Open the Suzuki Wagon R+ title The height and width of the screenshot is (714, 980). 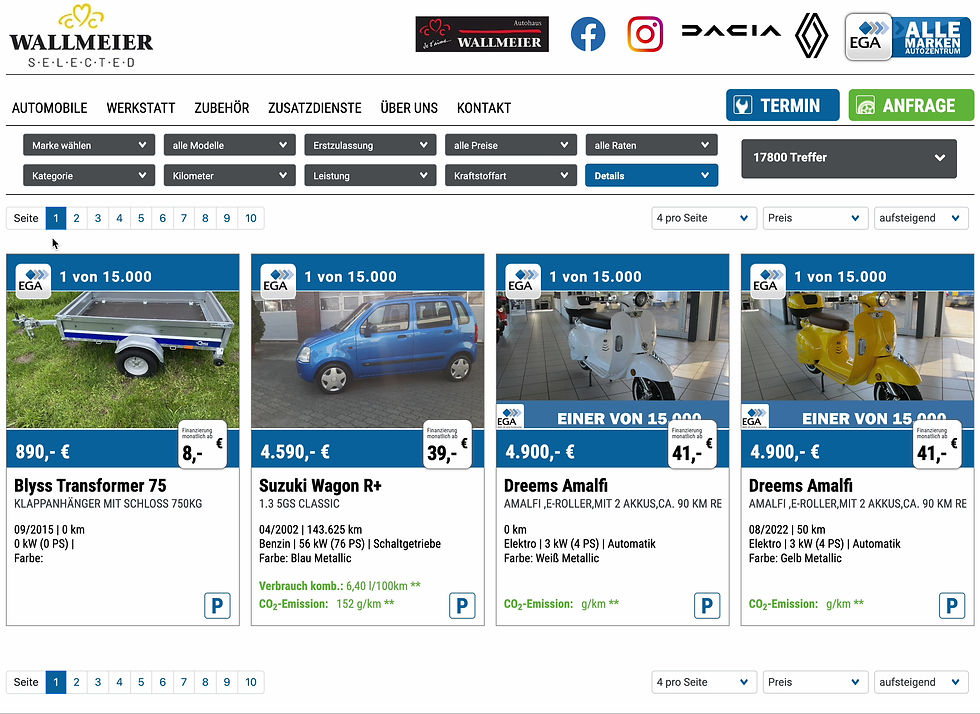coord(320,486)
